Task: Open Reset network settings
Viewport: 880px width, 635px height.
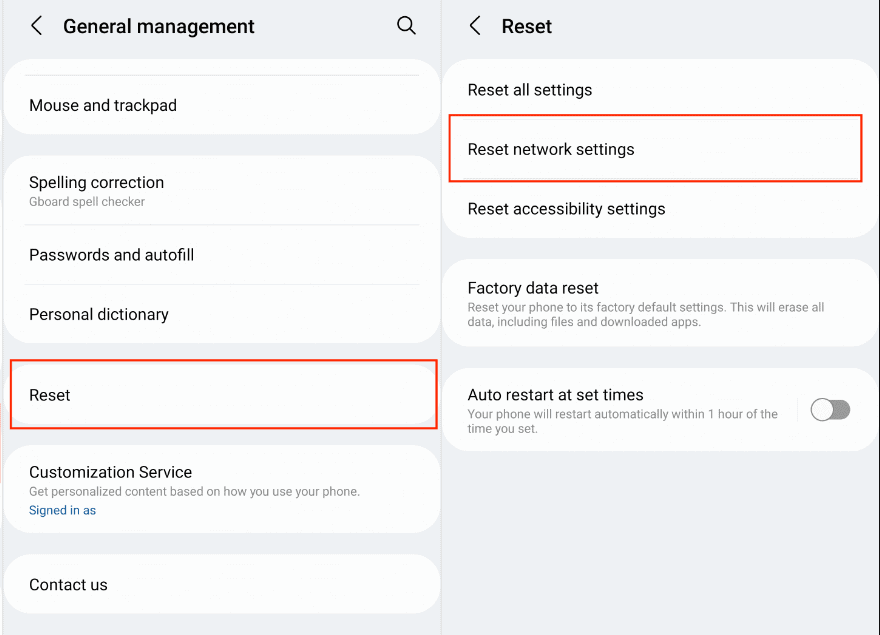Action: 551,149
